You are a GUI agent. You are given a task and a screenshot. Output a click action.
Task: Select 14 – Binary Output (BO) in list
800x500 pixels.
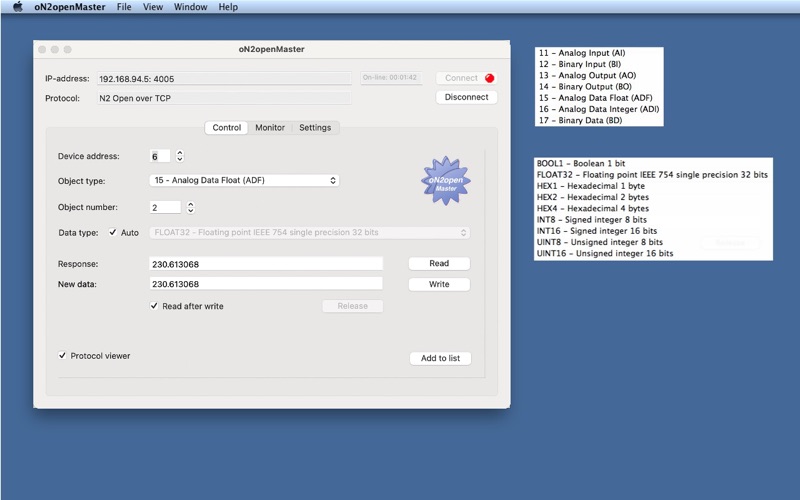click(x=585, y=86)
